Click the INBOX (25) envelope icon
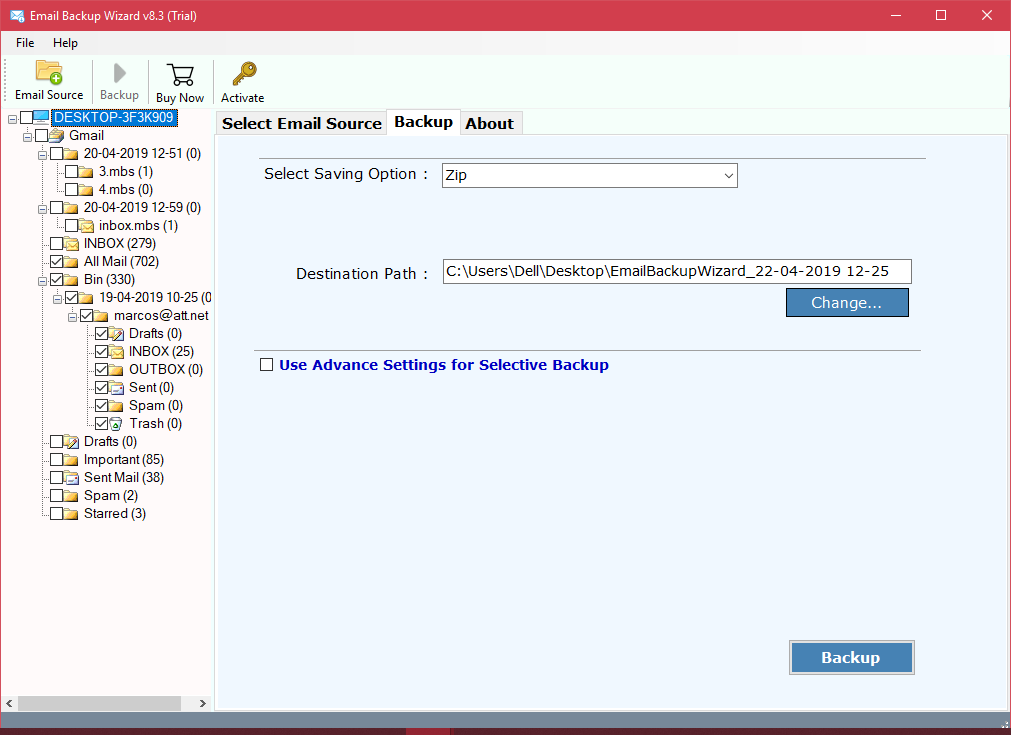The height and width of the screenshot is (735, 1011). (x=116, y=351)
